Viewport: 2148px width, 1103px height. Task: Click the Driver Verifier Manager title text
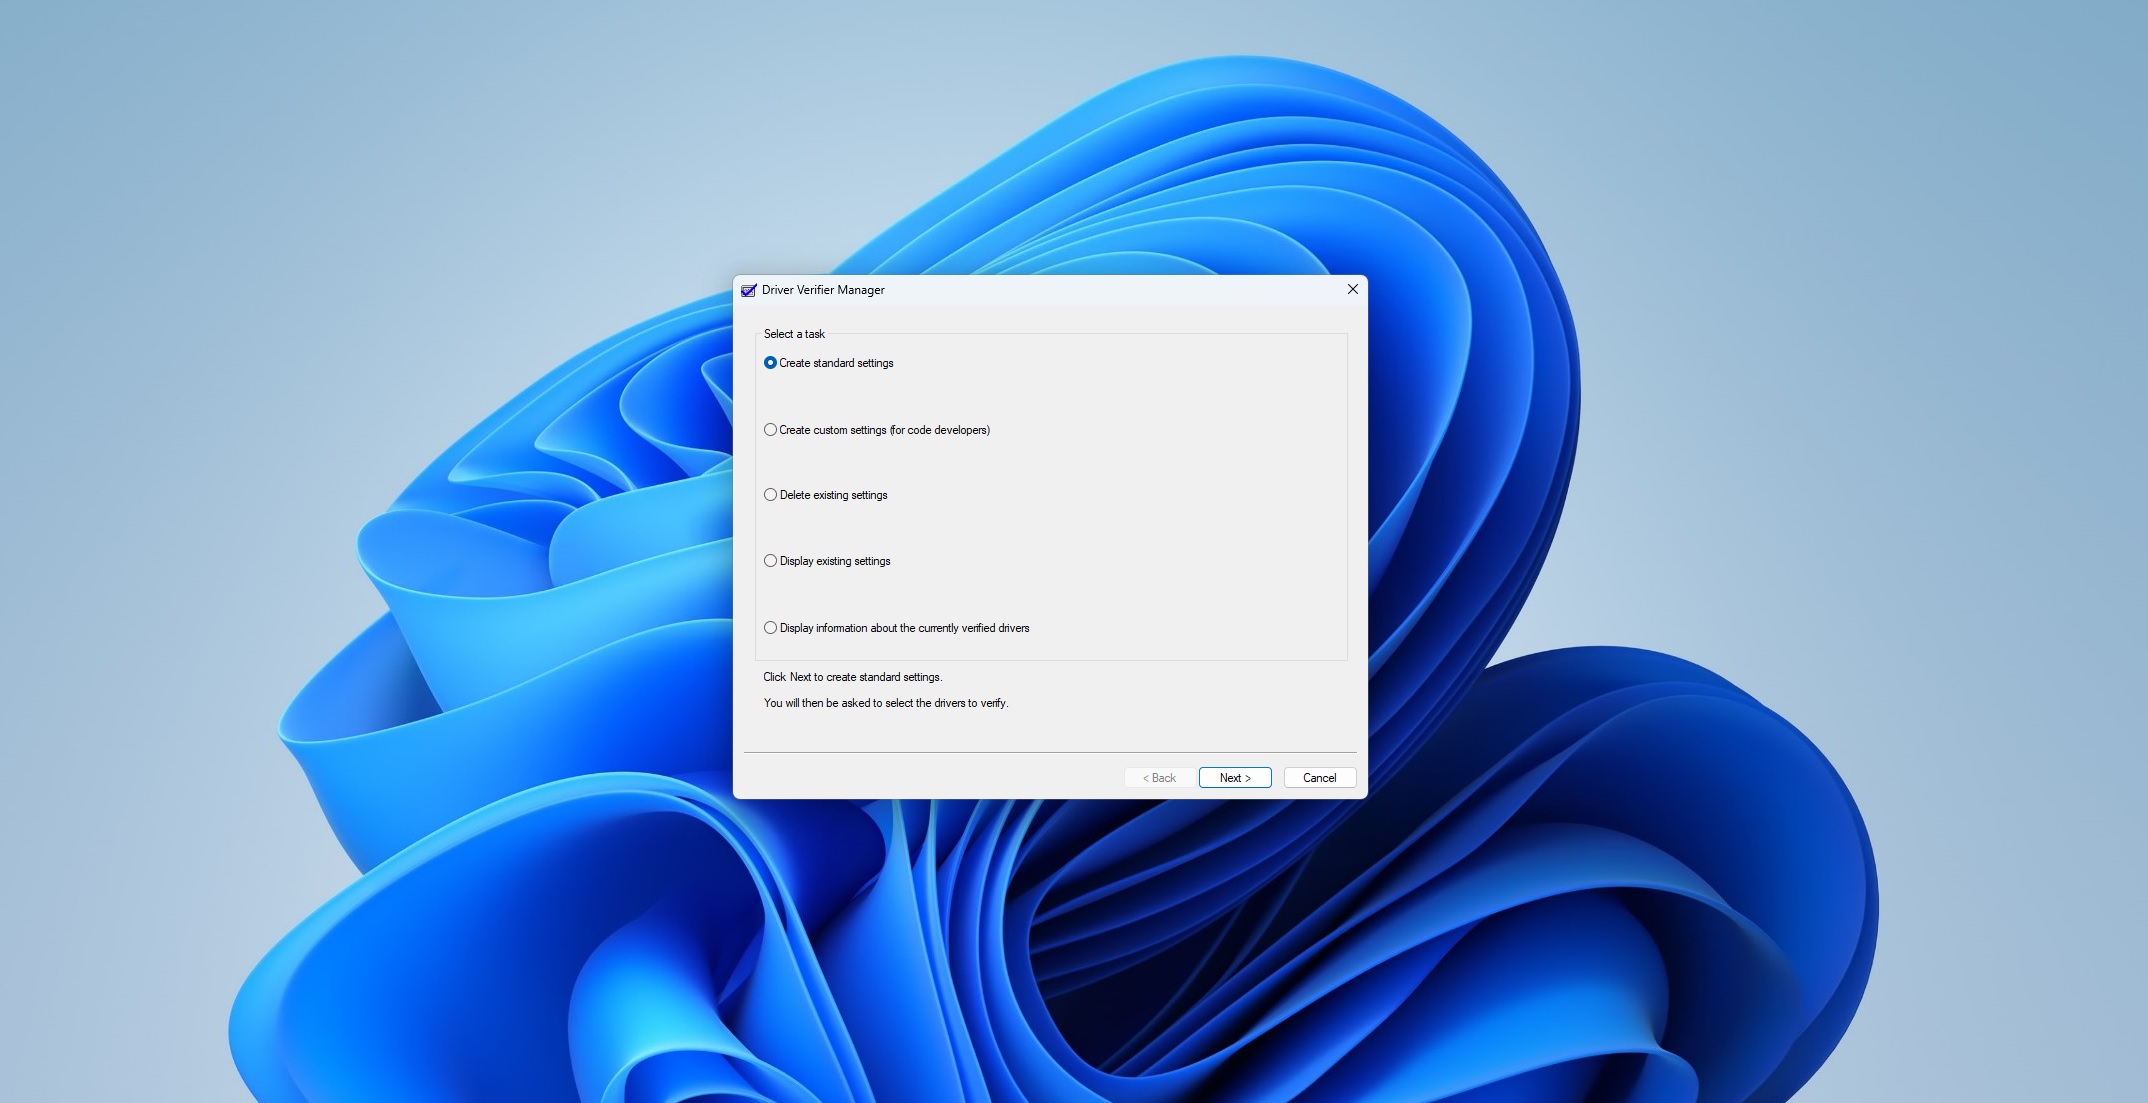(x=822, y=290)
